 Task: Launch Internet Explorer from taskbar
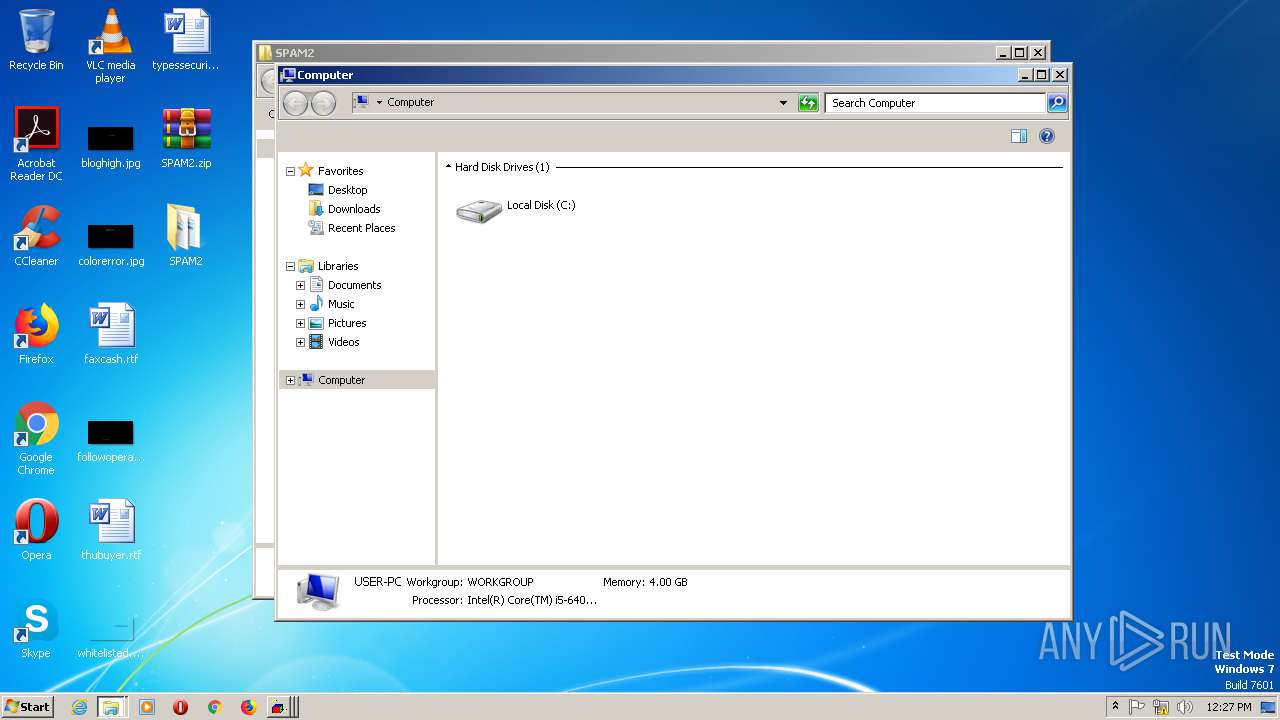click(79, 707)
